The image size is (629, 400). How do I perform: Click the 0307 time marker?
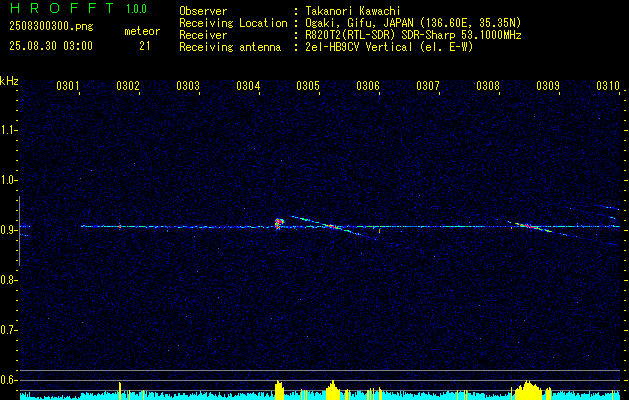[x=428, y=85]
